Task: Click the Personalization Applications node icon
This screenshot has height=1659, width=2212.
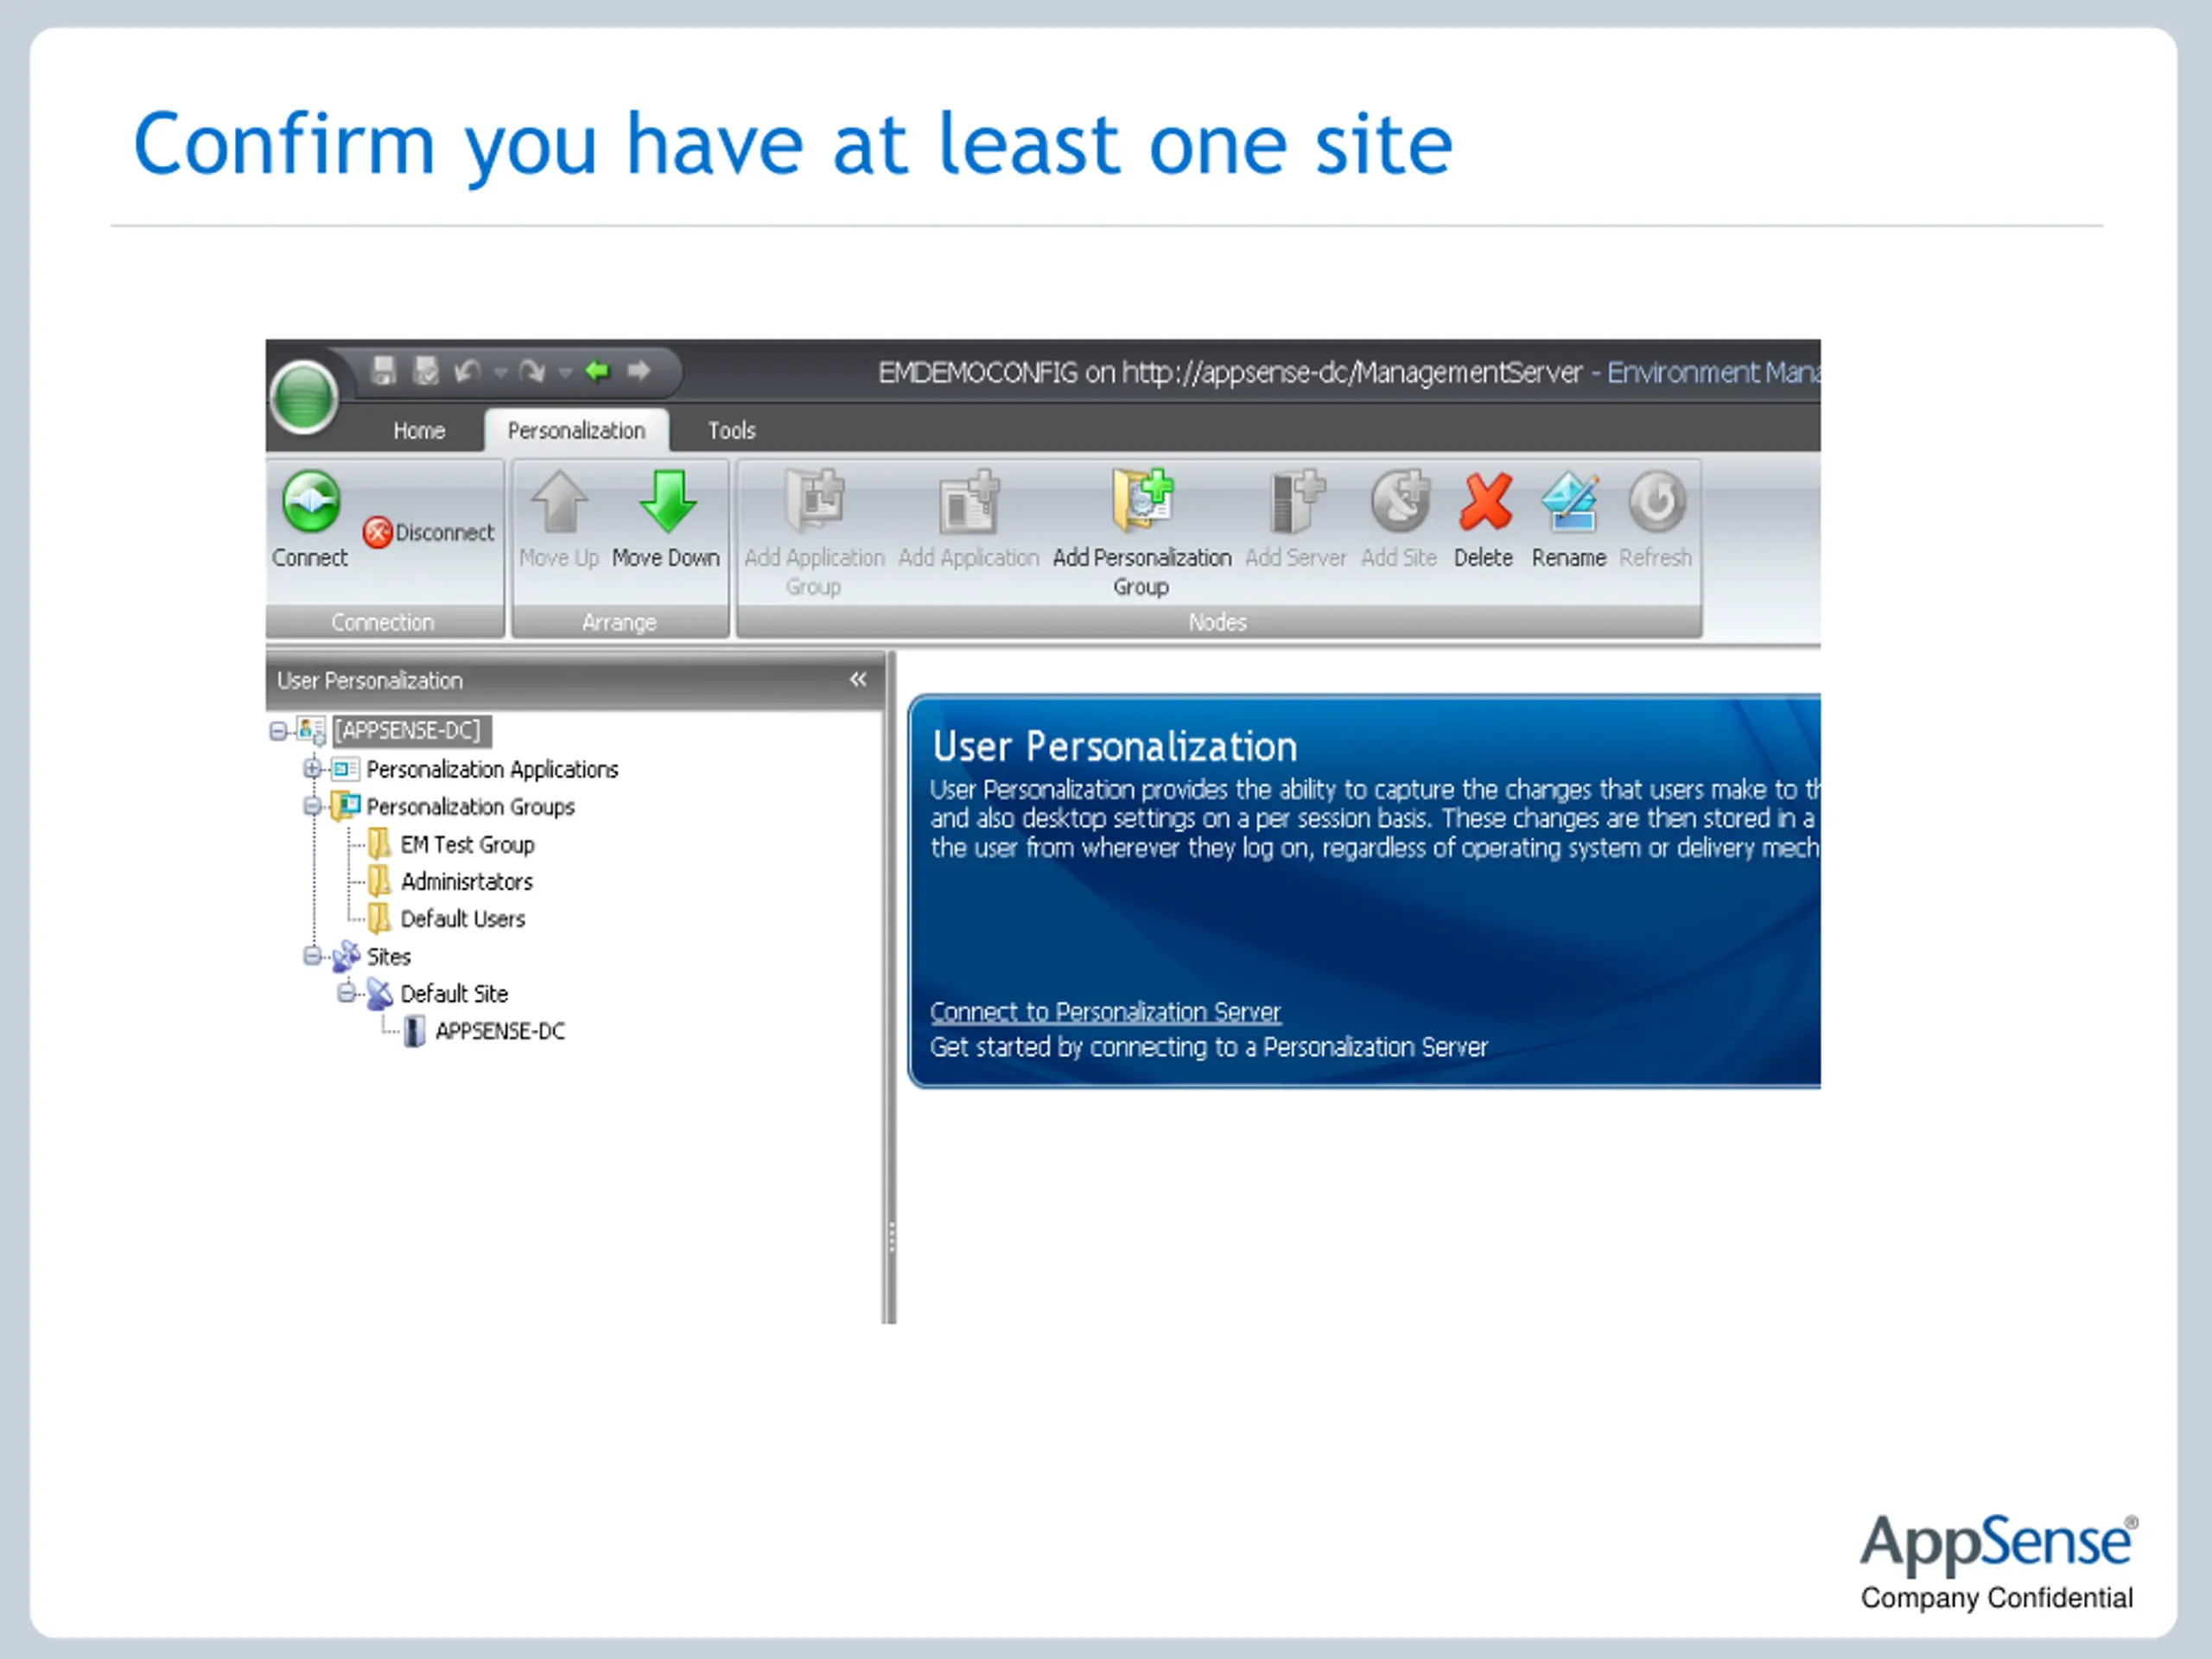Action: click(346, 769)
